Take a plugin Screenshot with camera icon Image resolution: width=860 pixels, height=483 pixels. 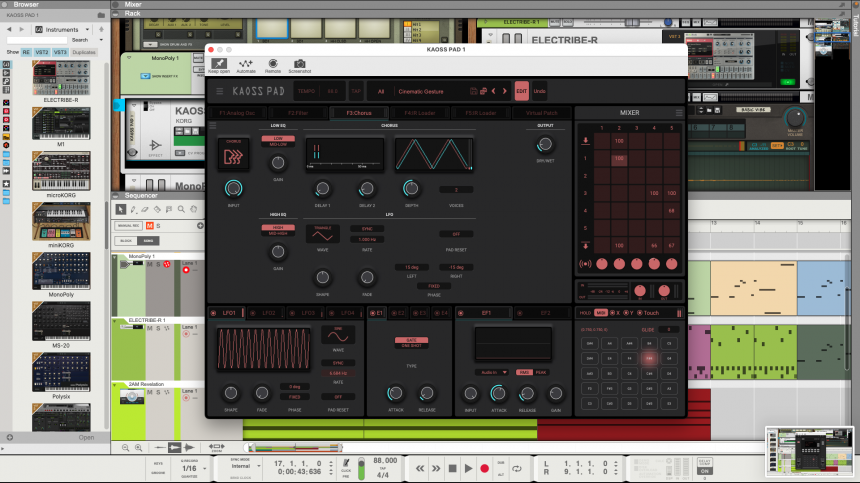pos(299,64)
